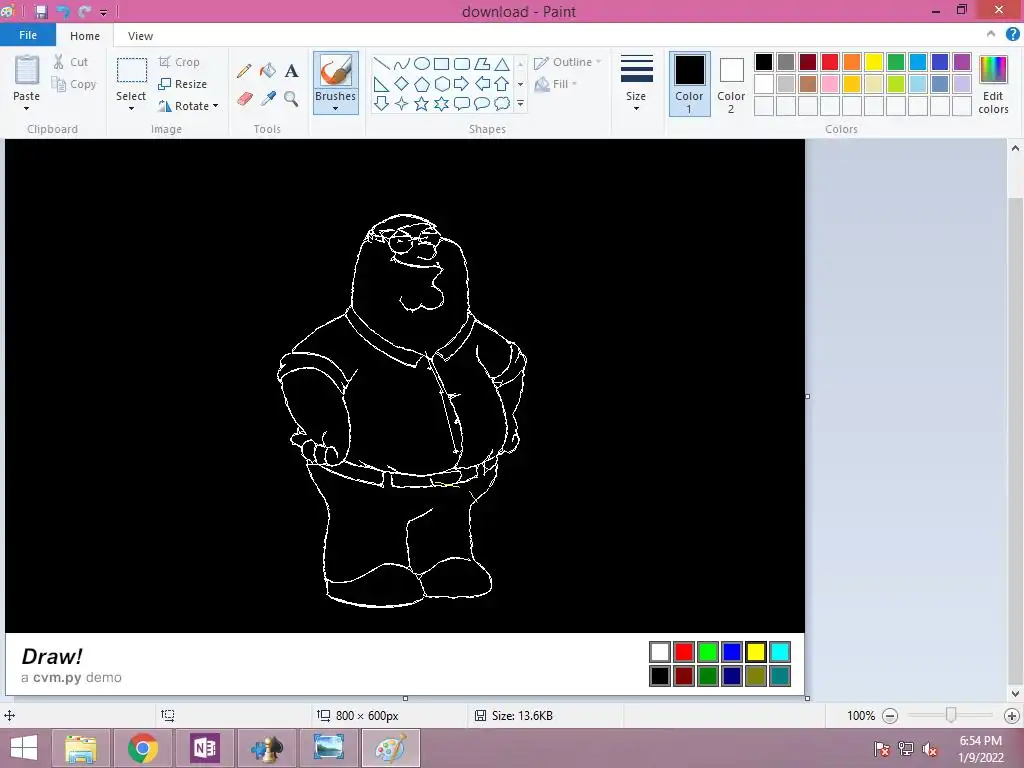Click the Windows Start button
Screen dimensions: 1024x768
tap(24, 748)
